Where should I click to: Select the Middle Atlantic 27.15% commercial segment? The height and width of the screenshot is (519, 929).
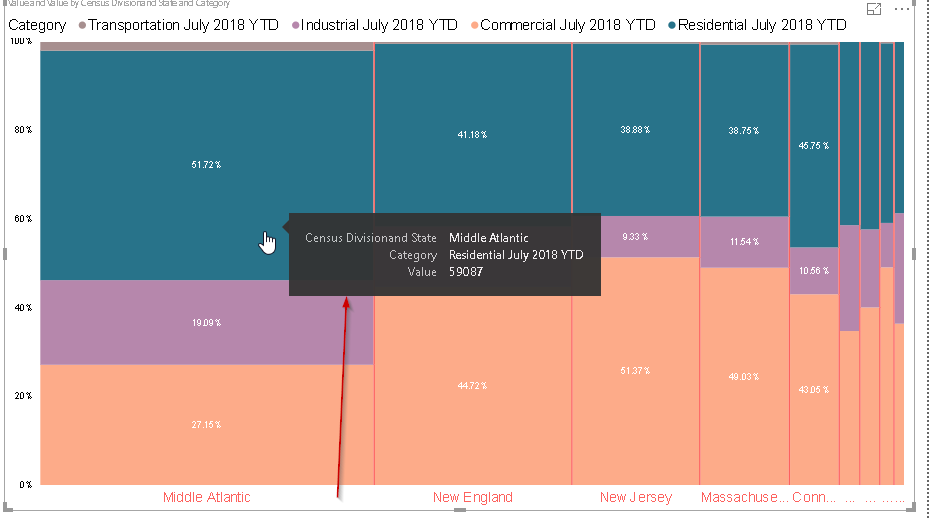tap(206, 425)
